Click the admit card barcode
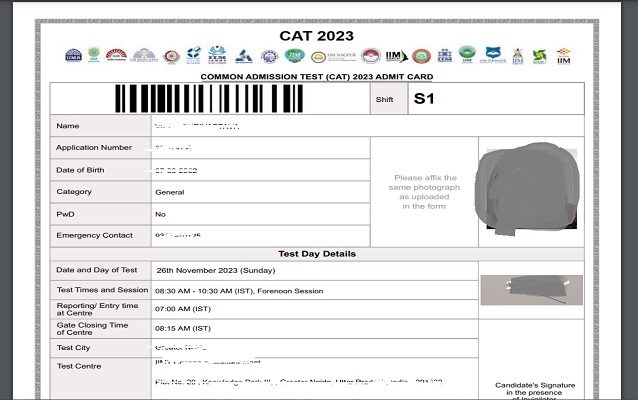The width and height of the screenshot is (638, 400). coord(209,98)
